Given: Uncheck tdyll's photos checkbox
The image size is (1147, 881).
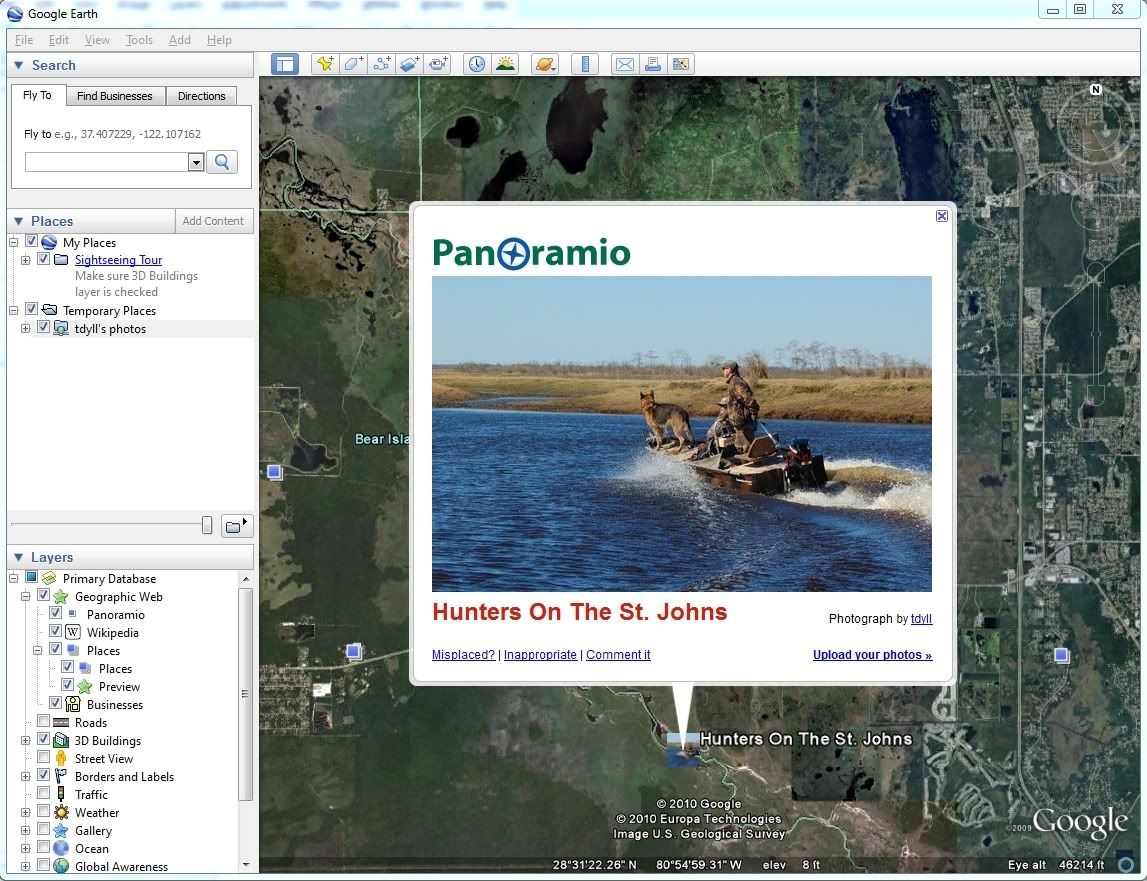Looking at the screenshot, I should tap(44, 327).
